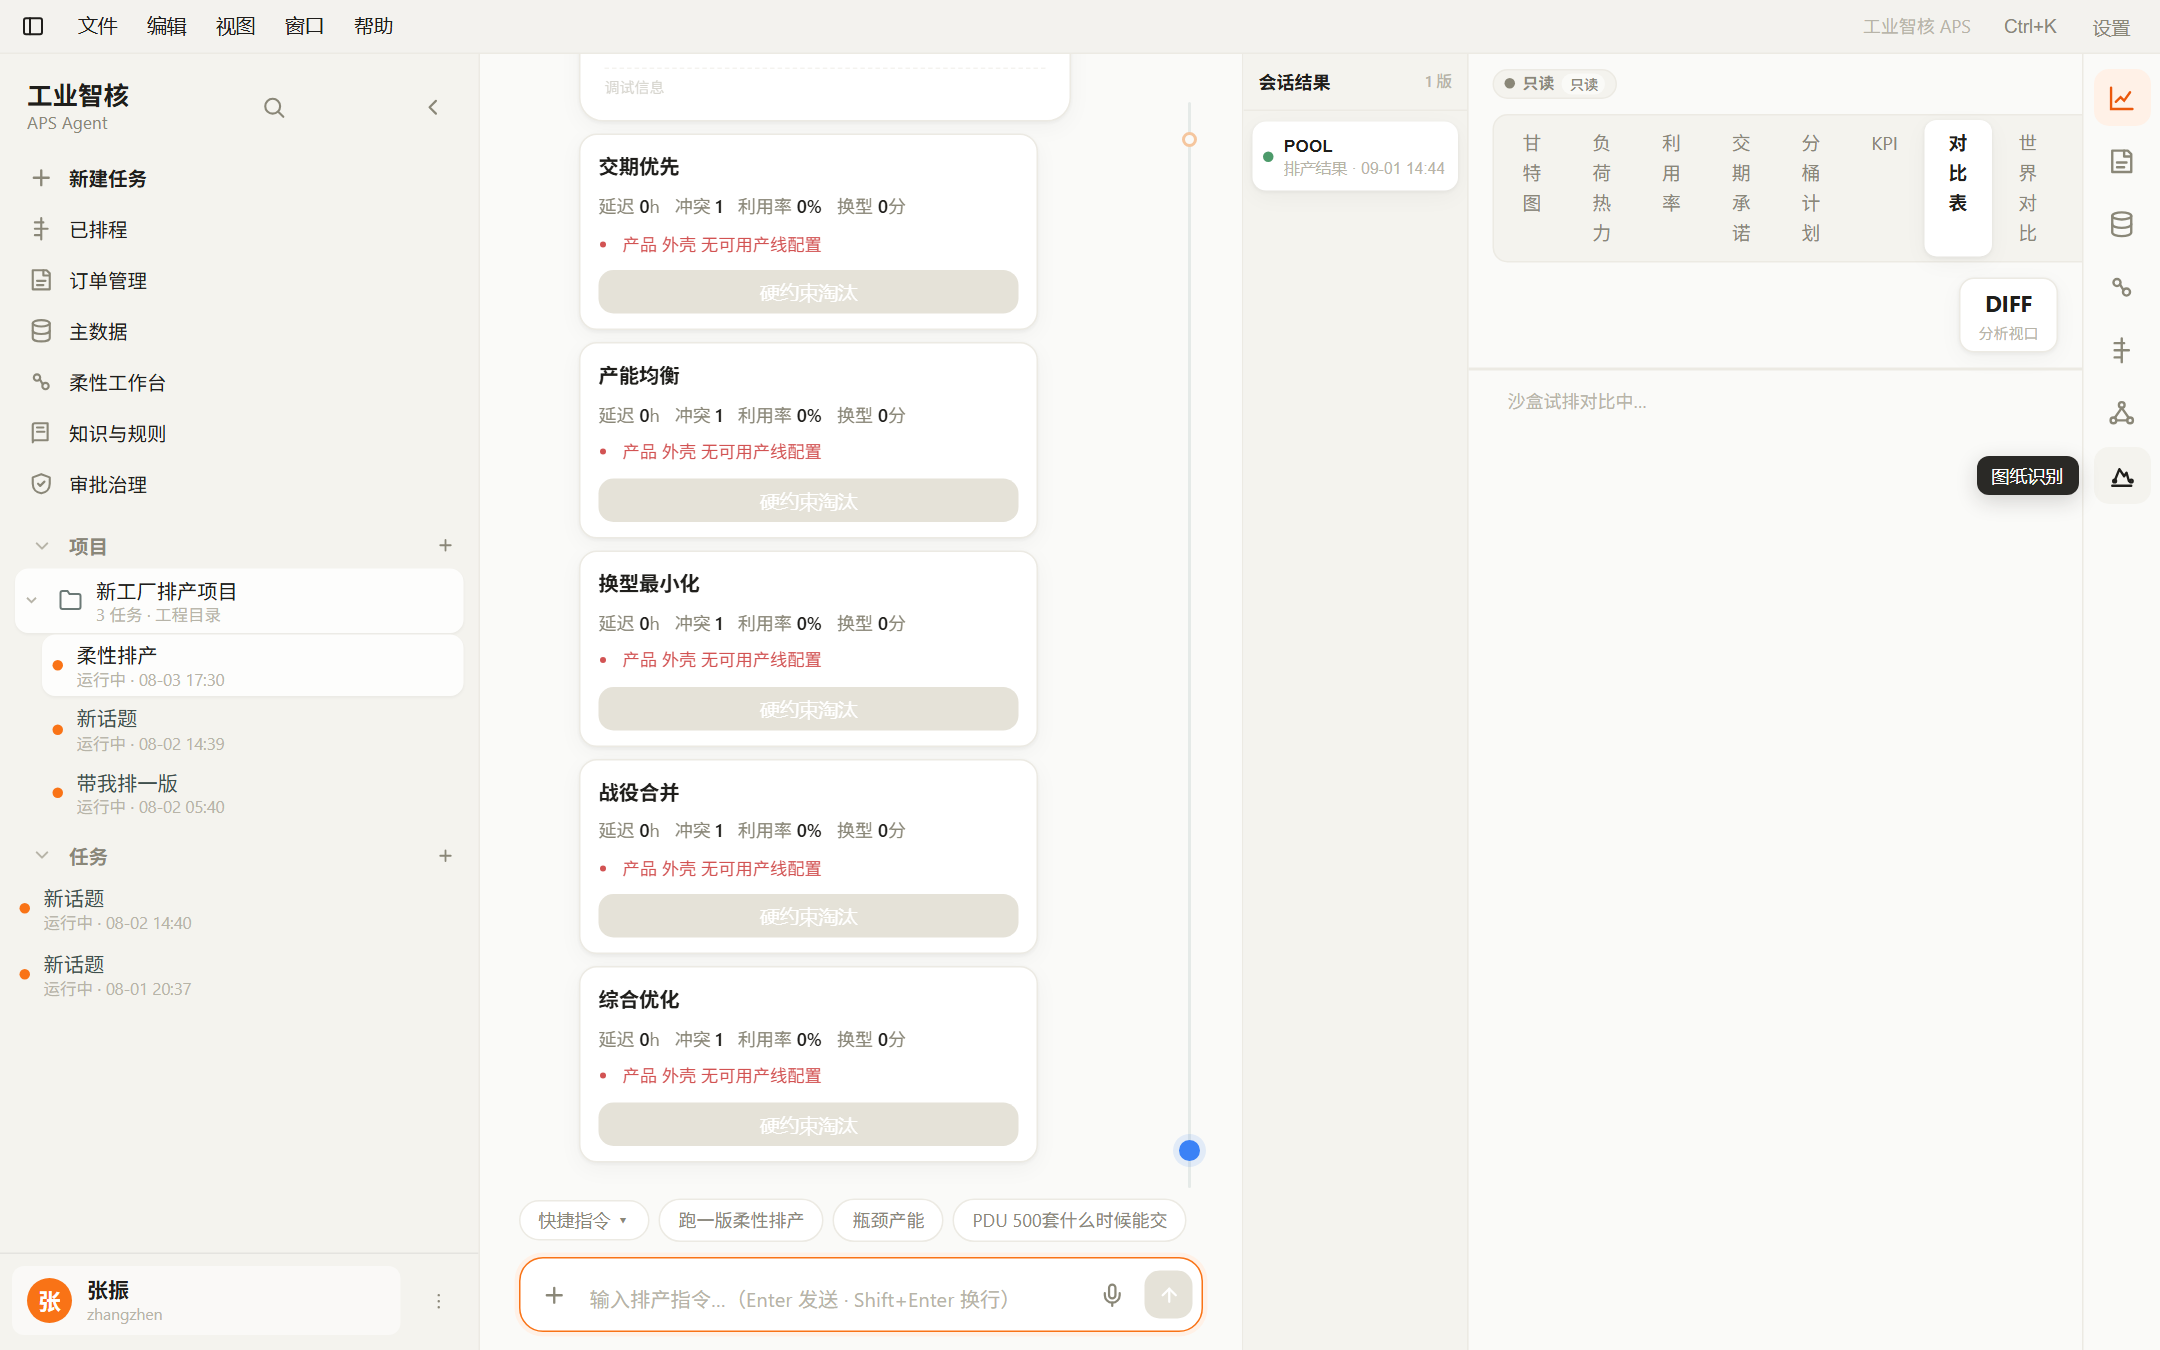This screenshot has height=1350, width=2160.
Task: Switch to the KPI tab
Action: coord(1884,143)
